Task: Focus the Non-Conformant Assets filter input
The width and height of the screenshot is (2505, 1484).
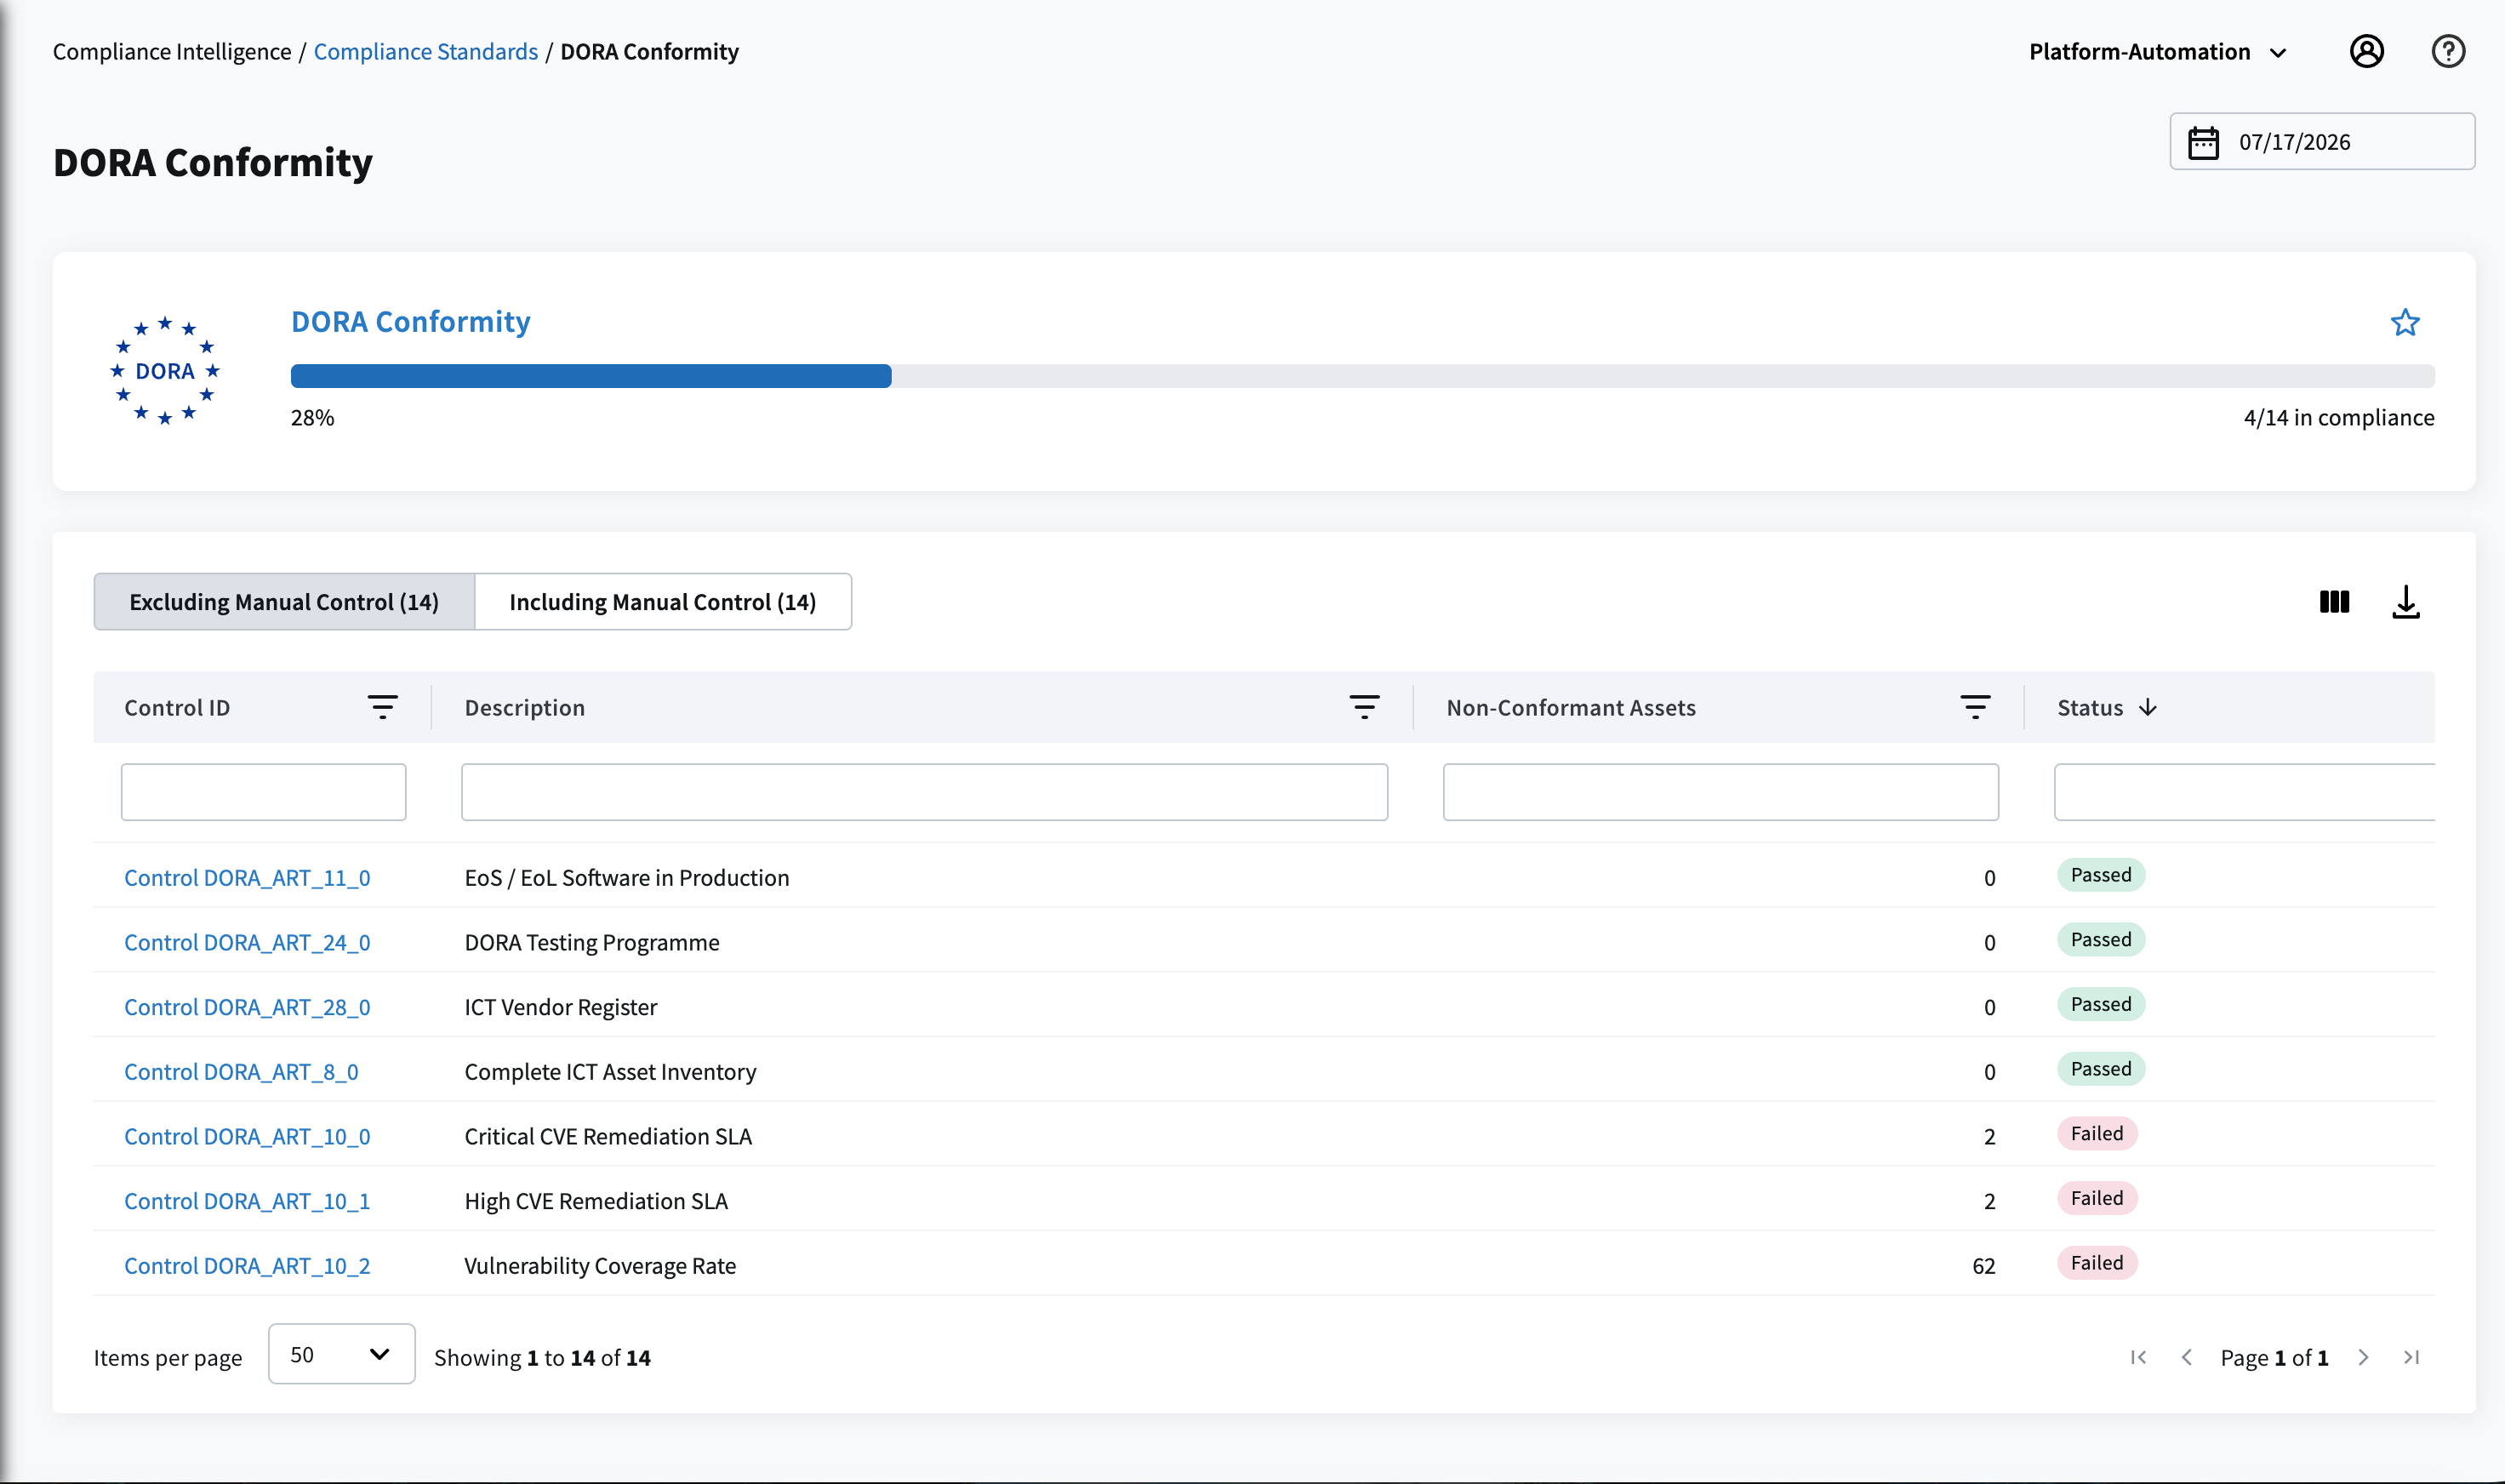Action: 1720,792
